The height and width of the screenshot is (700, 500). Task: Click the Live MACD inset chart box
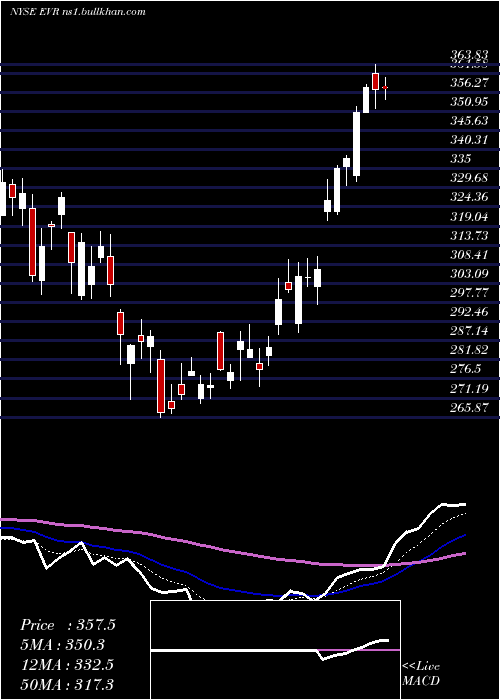pos(275,650)
